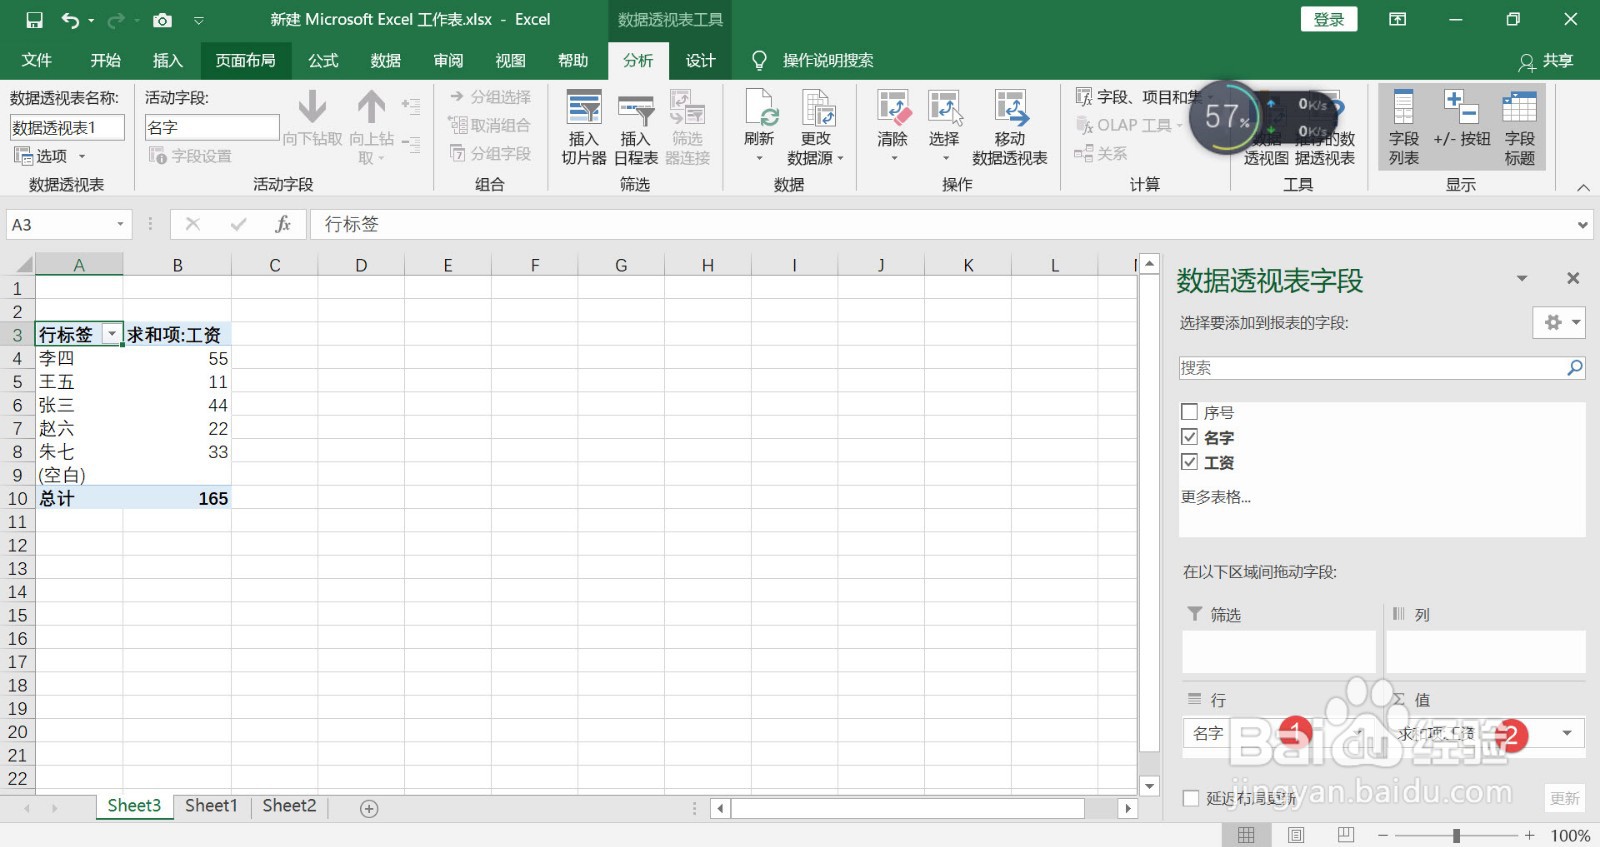Open the Customize Quick Access Toolbar dropdown
This screenshot has height=847, width=1600.
[x=198, y=20]
